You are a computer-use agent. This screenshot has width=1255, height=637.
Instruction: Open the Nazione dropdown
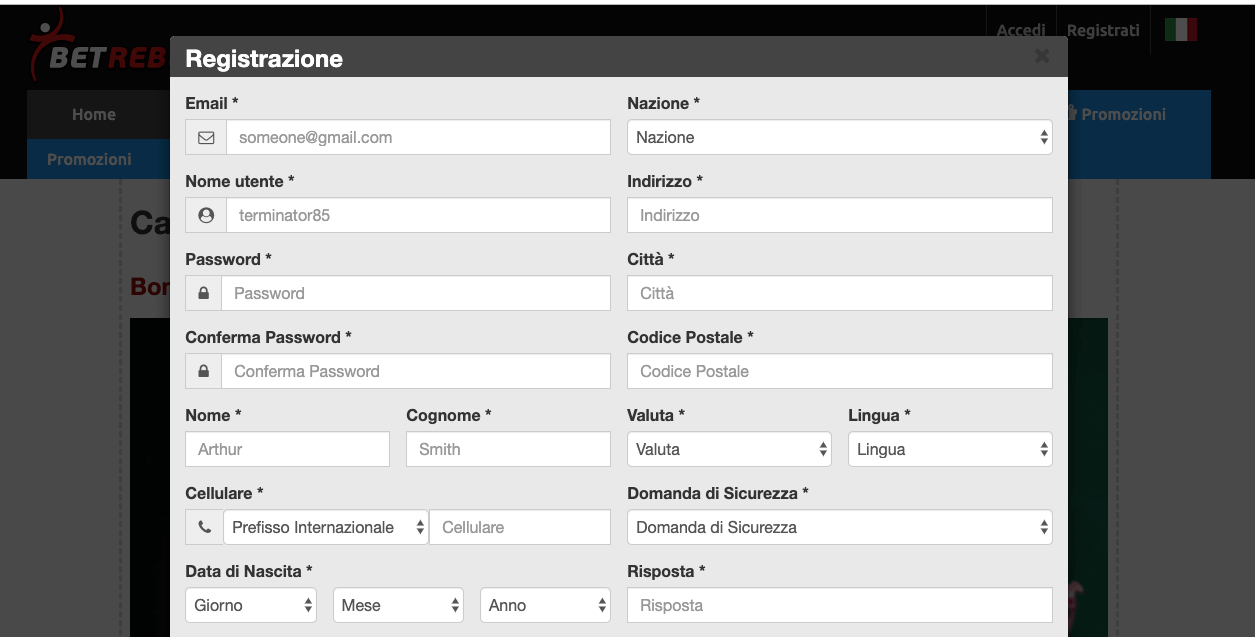coord(840,137)
